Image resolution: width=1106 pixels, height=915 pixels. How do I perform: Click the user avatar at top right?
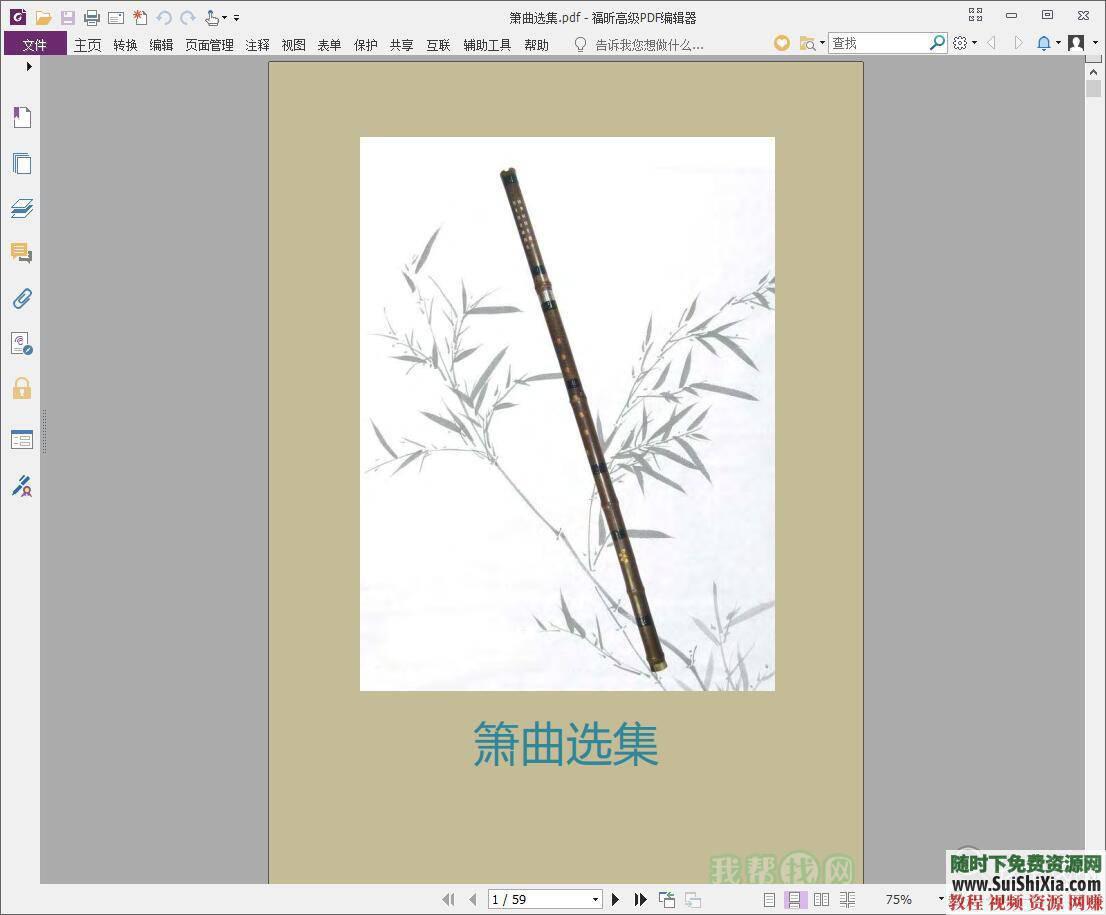click(1074, 44)
